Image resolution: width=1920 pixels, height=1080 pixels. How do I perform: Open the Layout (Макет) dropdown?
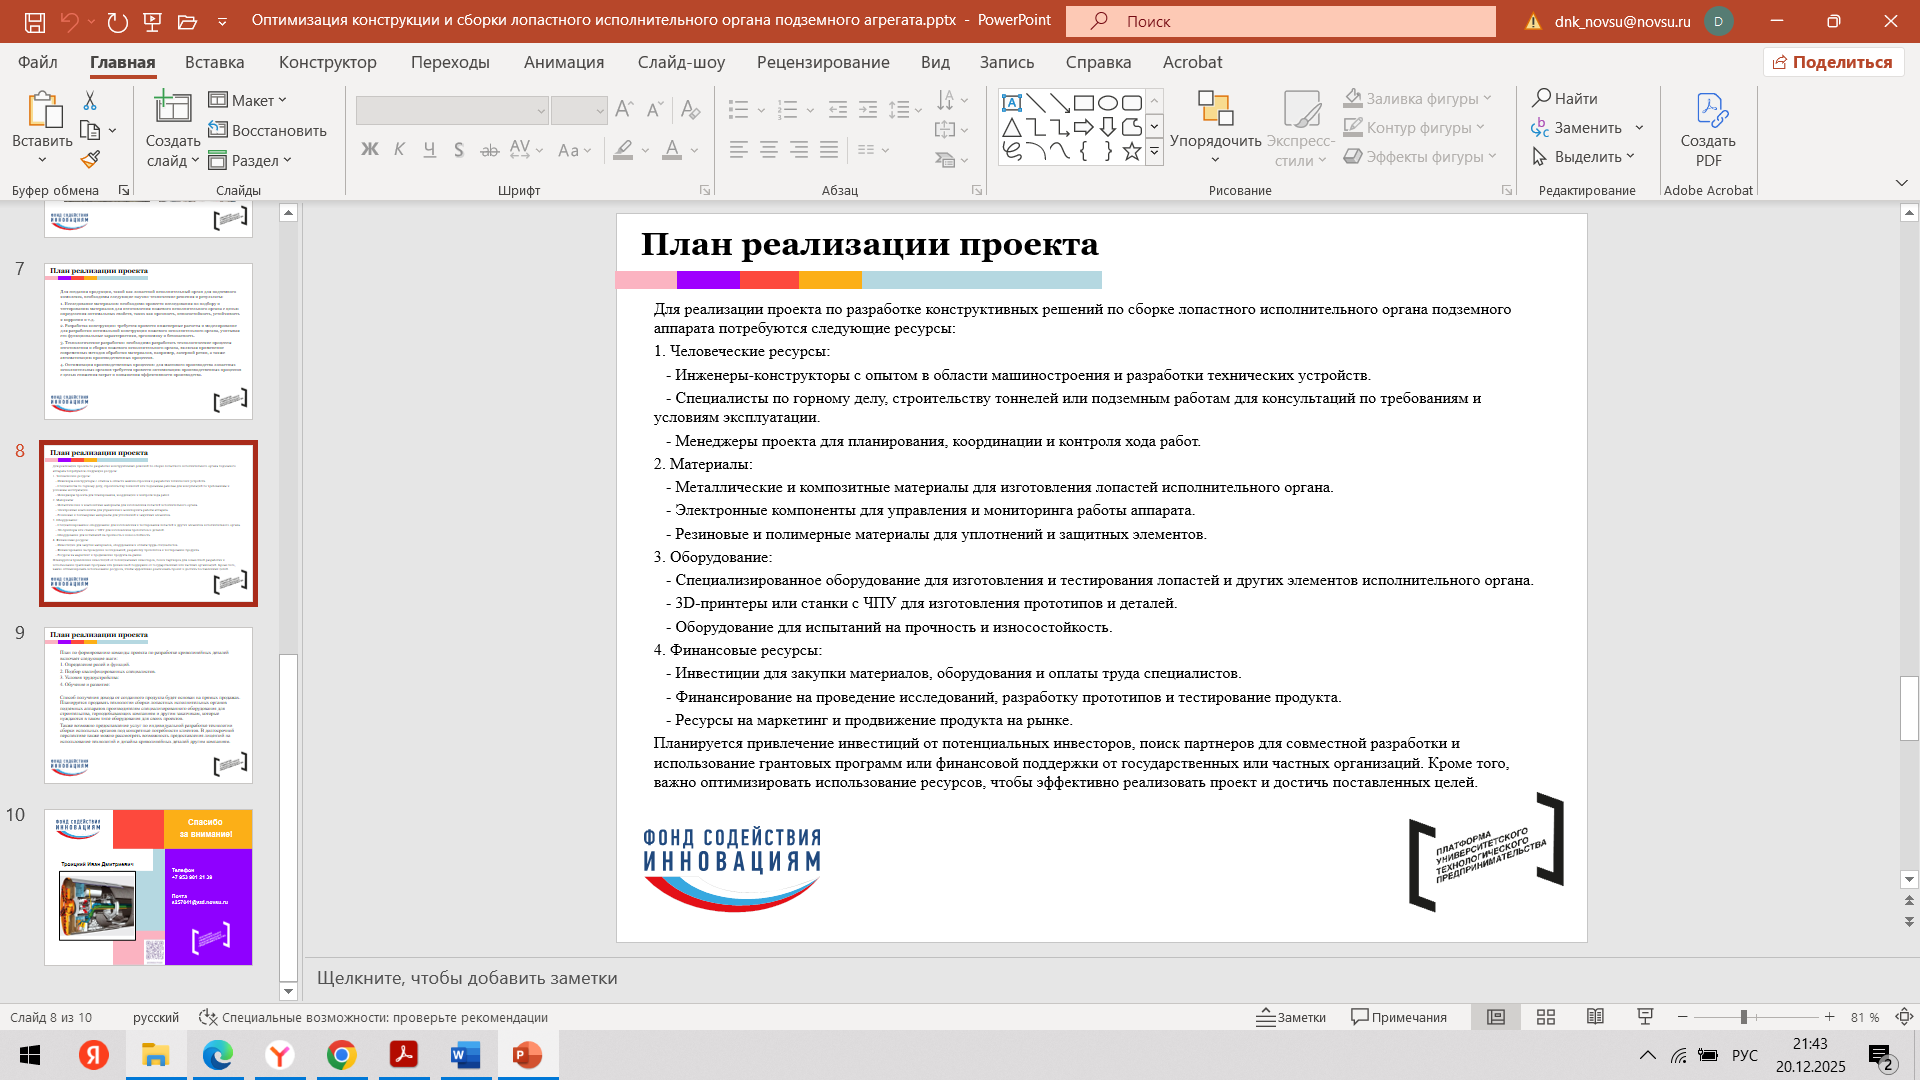pyautogui.click(x=248, y=100)
